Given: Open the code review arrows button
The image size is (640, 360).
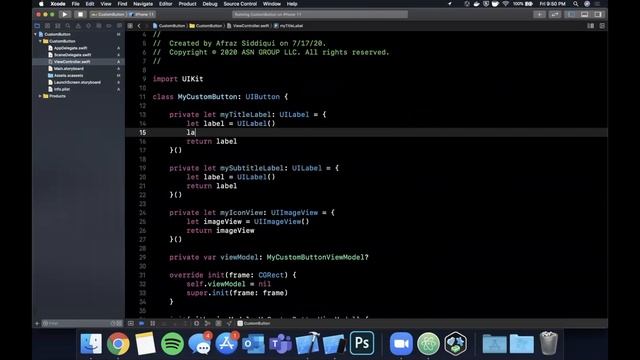Looking at the screenshot, I should [x=555, y=14].
